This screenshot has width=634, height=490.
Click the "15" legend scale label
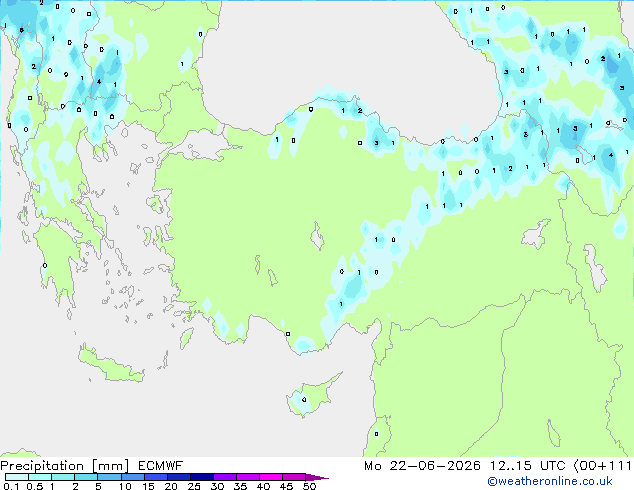[148, 486]
